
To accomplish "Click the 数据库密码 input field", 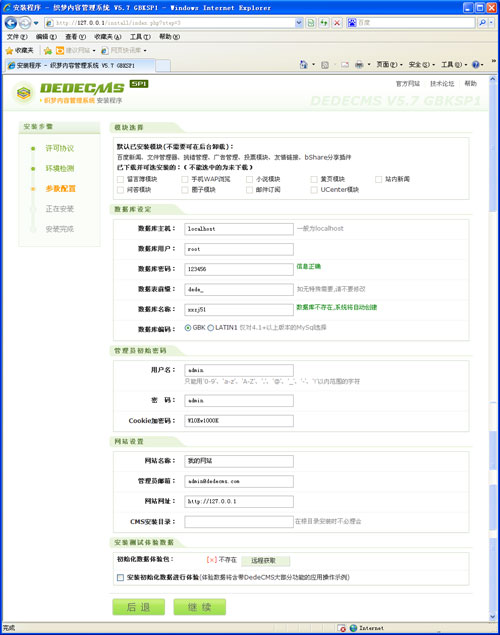I will (x=239, y=269).
